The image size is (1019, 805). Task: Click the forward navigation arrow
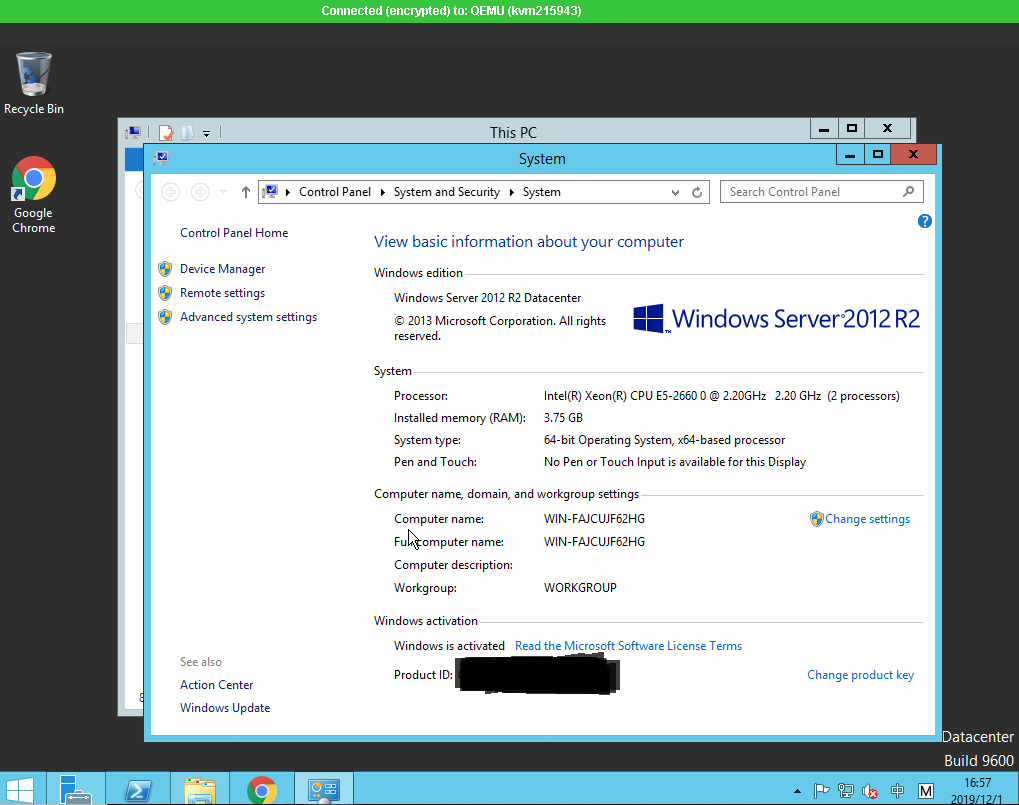click(200, 192)
